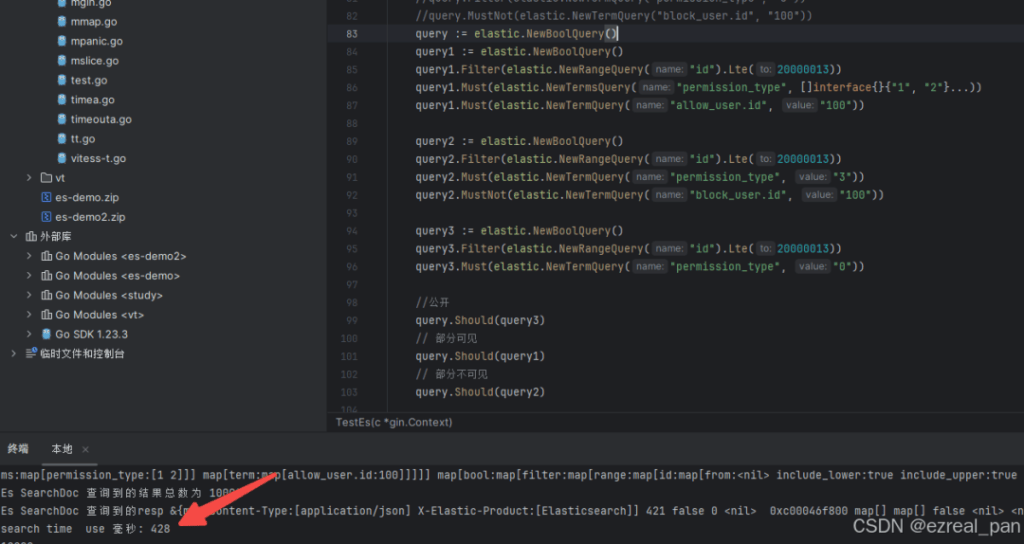Expand Go Modules <study> node
Screen dimensions: 1024x544
point(29,295)
